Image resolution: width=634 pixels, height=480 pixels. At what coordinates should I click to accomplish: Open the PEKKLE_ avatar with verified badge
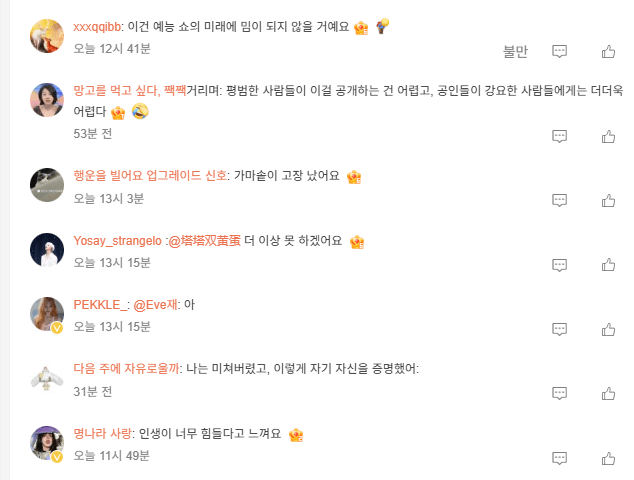click(47, 314)
